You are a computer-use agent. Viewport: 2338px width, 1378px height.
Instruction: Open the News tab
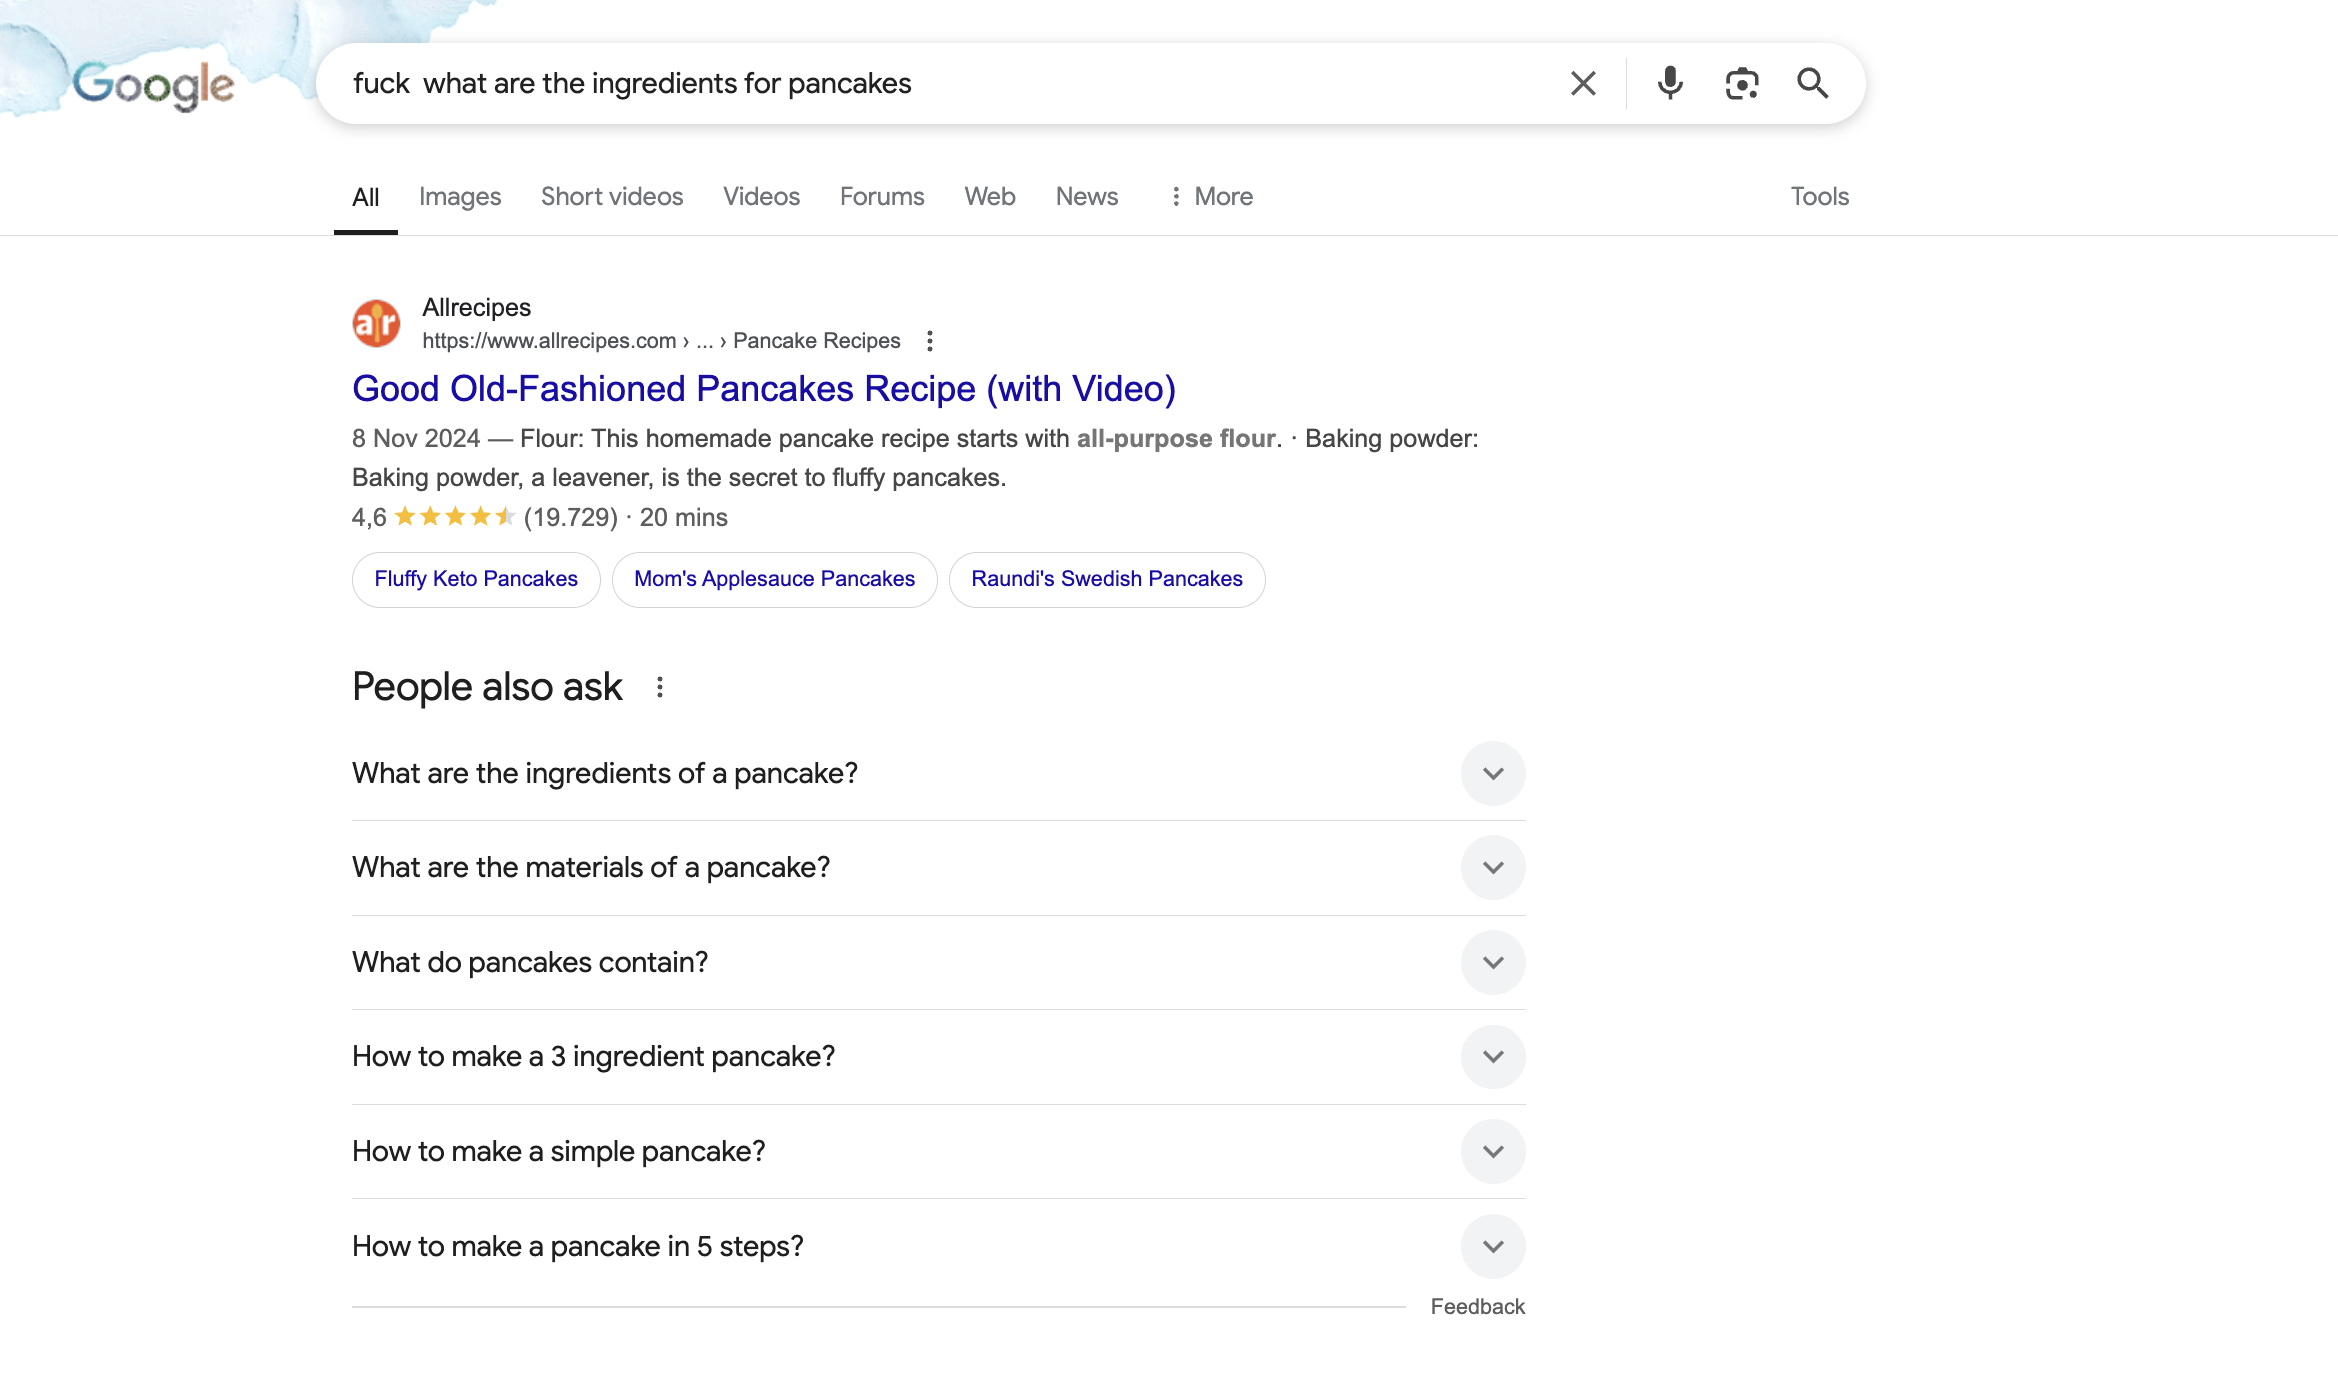click(1087, 197)
